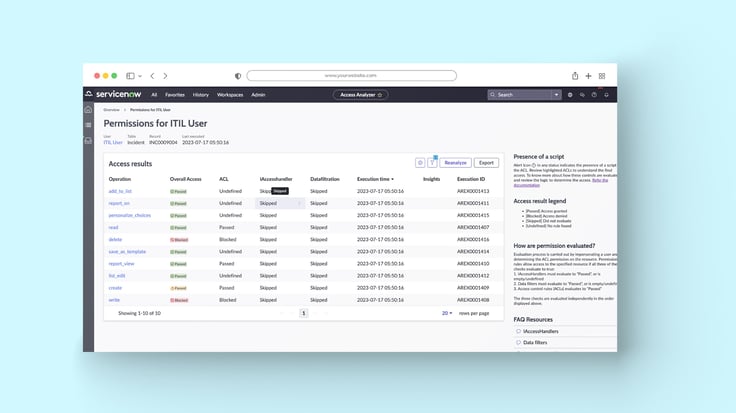Image resolution: width=736 pixels, height=413 pixels.
Task: Open the Refer the documentation link
Action: click(x=561, y=183)
